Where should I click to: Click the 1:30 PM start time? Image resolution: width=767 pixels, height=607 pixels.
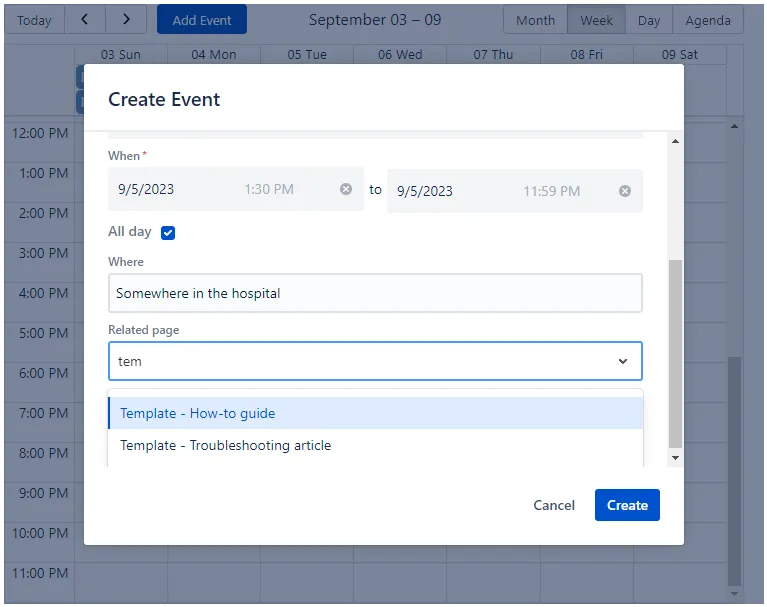[269, 189]
